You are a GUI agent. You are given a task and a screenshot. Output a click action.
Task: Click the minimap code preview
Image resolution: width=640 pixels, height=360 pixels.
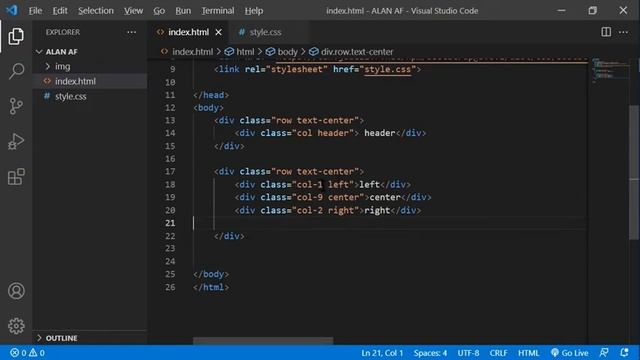[x=610, y=70]
